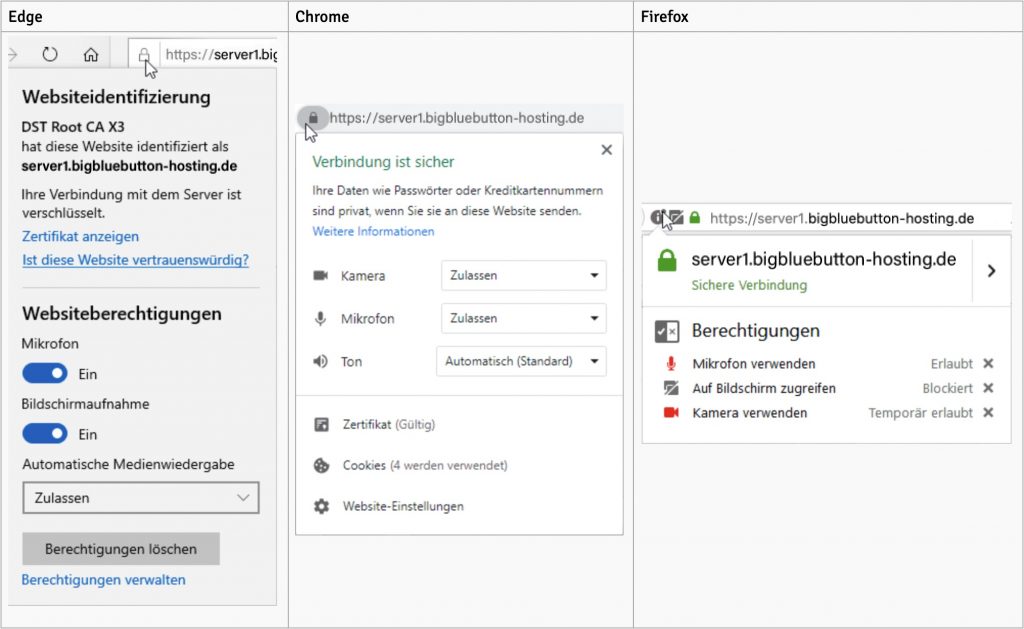Click the Edge refresh icon

tap(50, 54)
